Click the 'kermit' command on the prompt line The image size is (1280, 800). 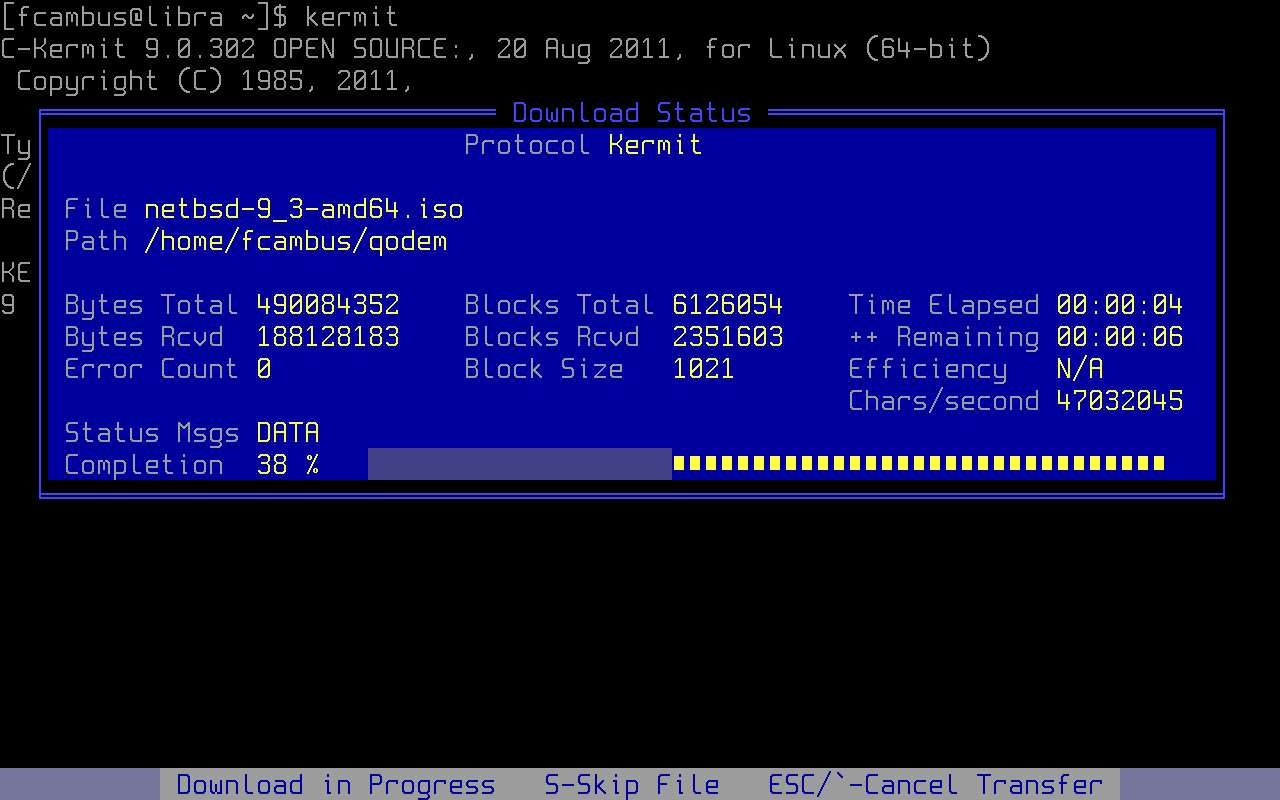coord(352,17)
